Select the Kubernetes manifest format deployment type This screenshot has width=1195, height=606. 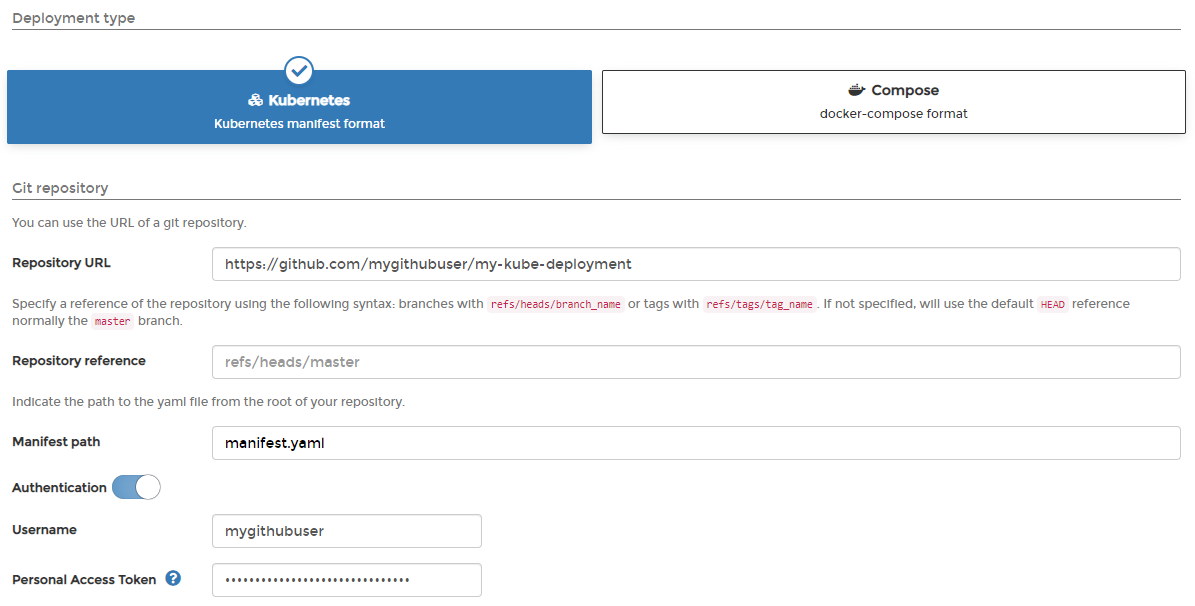[x=299, y=107]
